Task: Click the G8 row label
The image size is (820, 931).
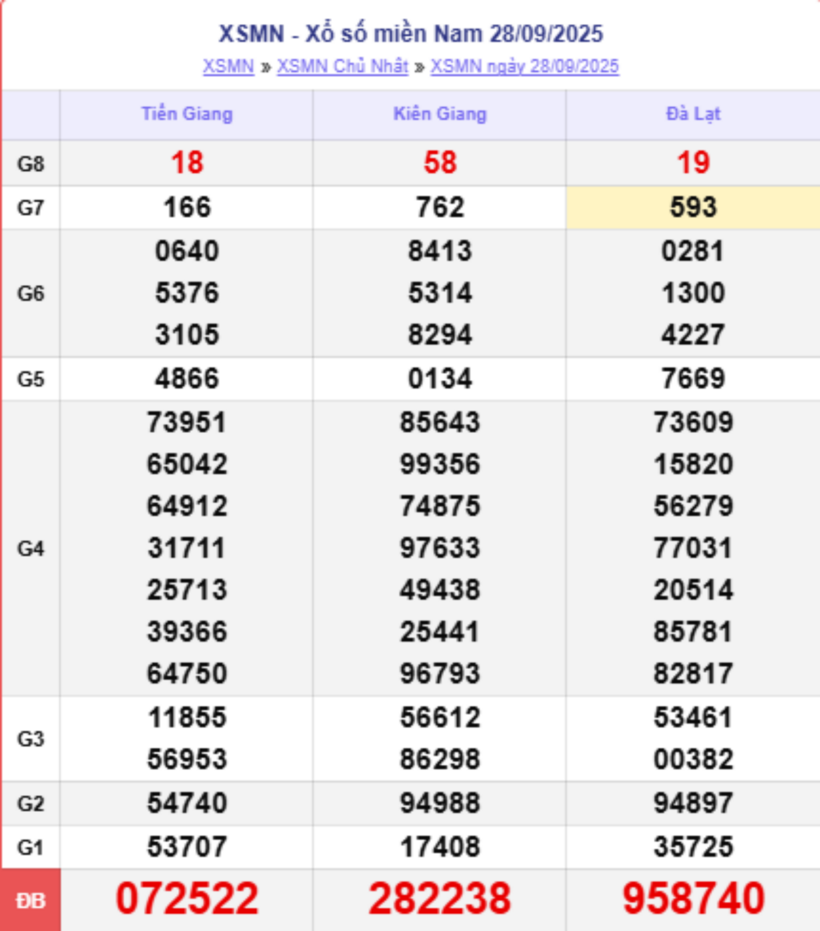Action: click(31, 163)
